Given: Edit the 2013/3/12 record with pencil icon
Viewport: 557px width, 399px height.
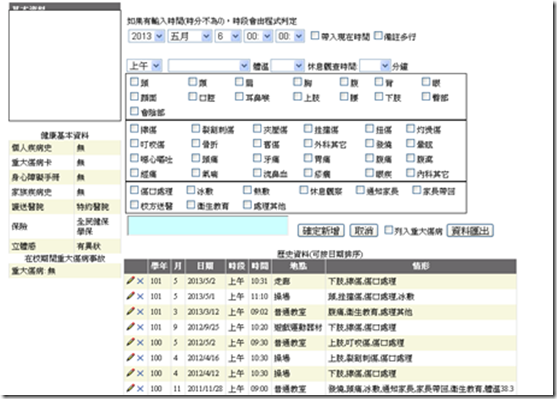Looking at the screenshot, I should pyautogui.click(x=130, y=311).
